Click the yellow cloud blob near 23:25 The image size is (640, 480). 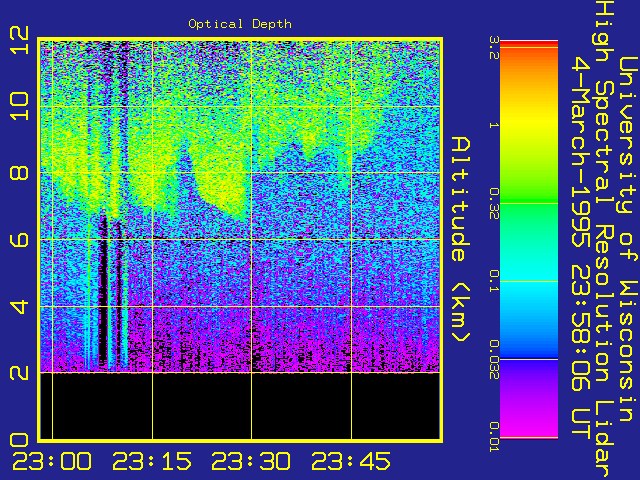point(220,182)
